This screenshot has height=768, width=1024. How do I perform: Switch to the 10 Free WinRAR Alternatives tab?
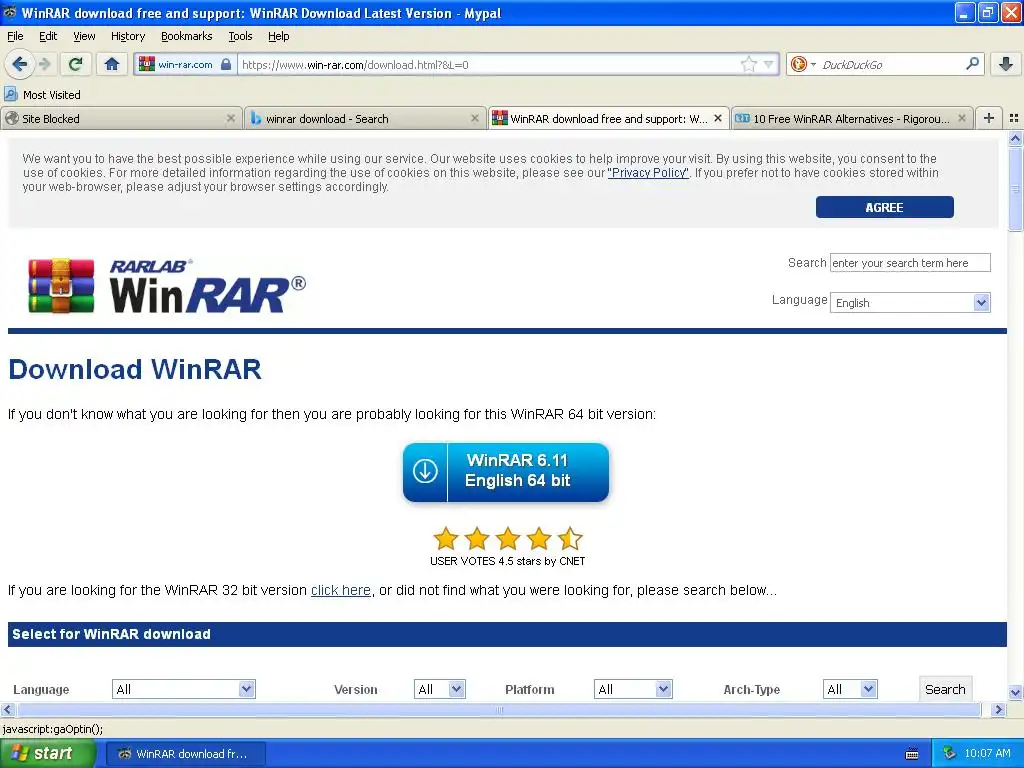pyautogui.click(x=852, y=118)
